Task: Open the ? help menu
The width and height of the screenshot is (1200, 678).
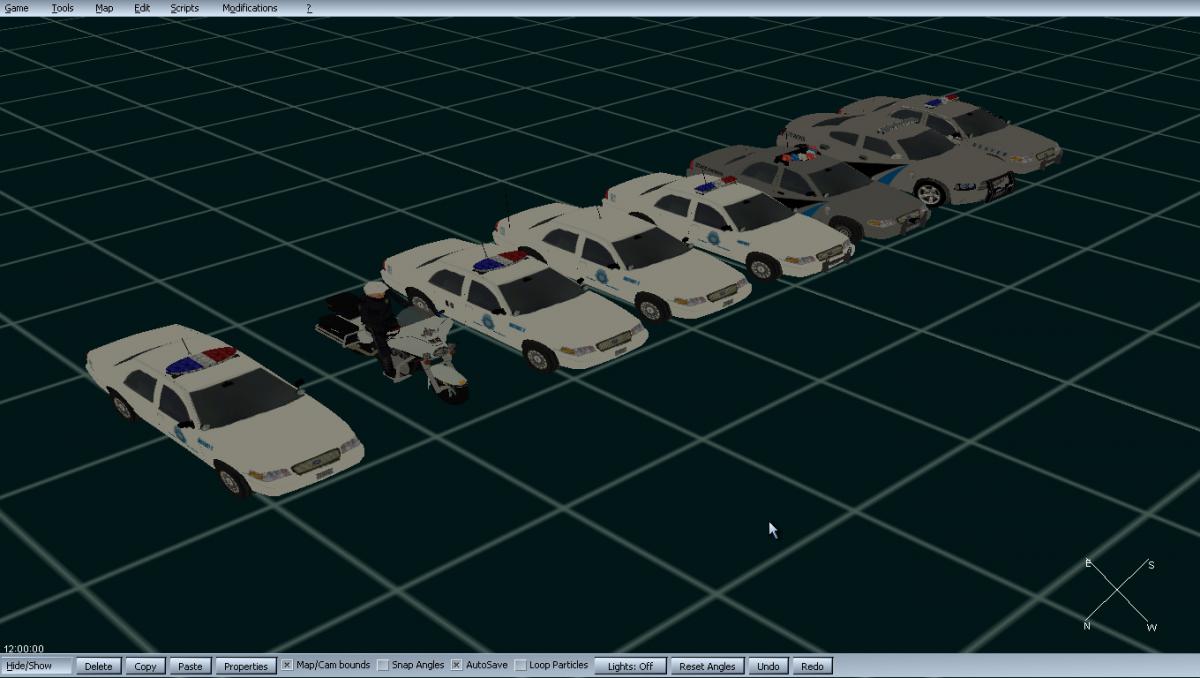Action: tap(309, 8)
